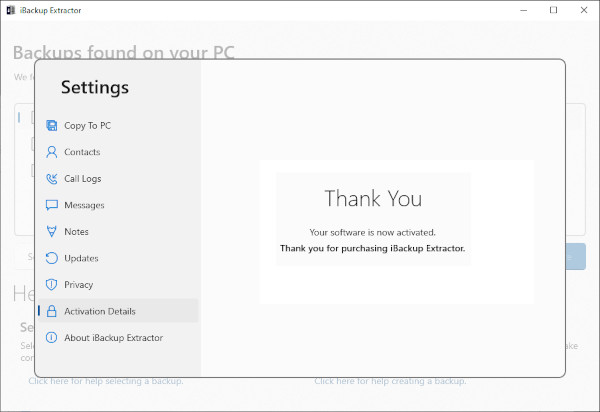Click the Call Logs phone icon
The image size is (600, 412).
point(52,179)
